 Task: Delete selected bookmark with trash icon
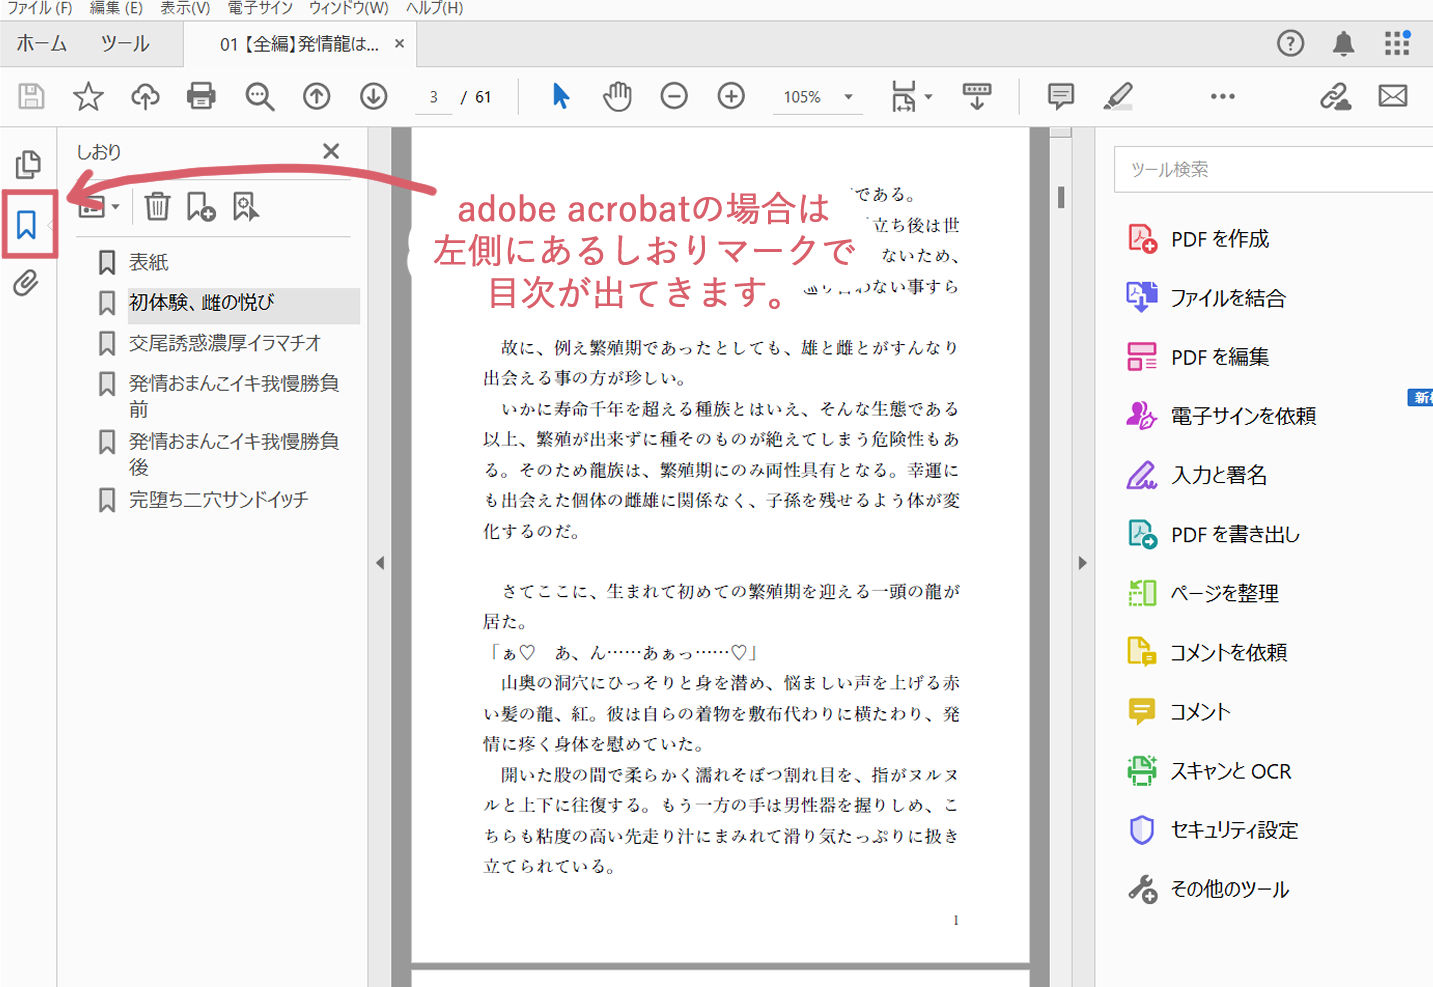[x=157, y=206]
